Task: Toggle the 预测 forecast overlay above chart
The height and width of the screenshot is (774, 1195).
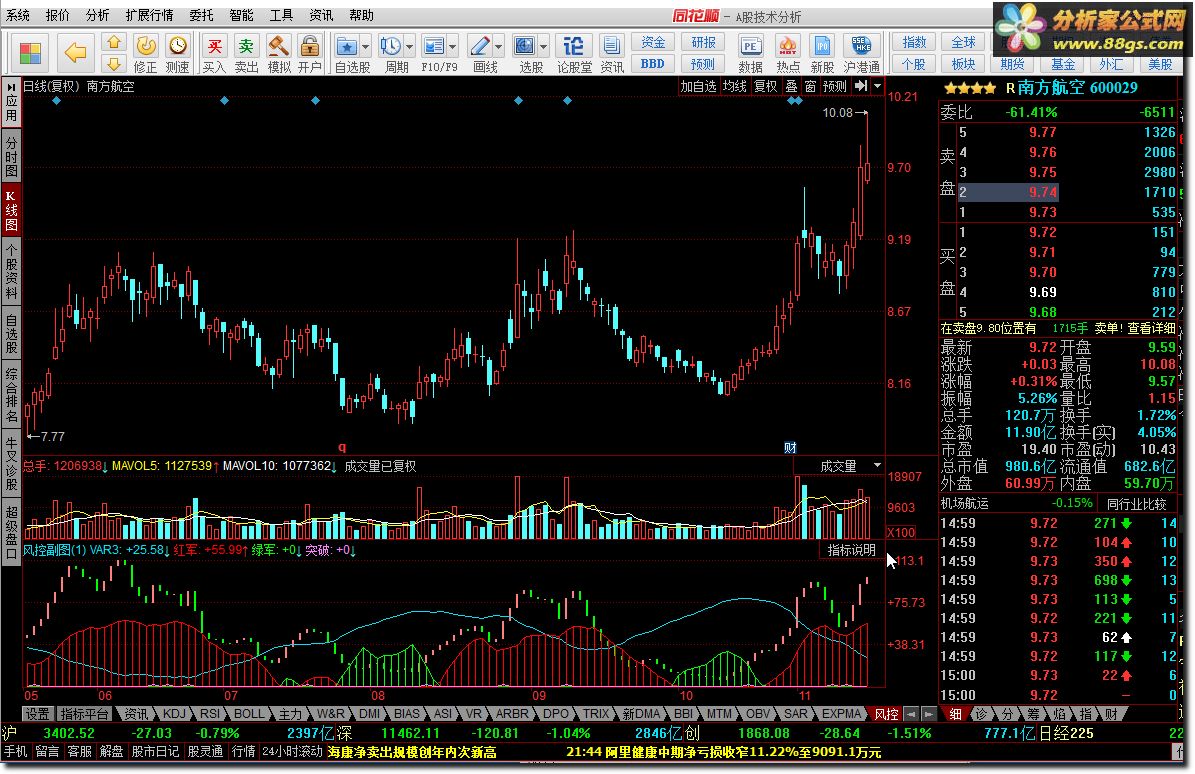Action: pyautogui.click(x=835, y=86)
